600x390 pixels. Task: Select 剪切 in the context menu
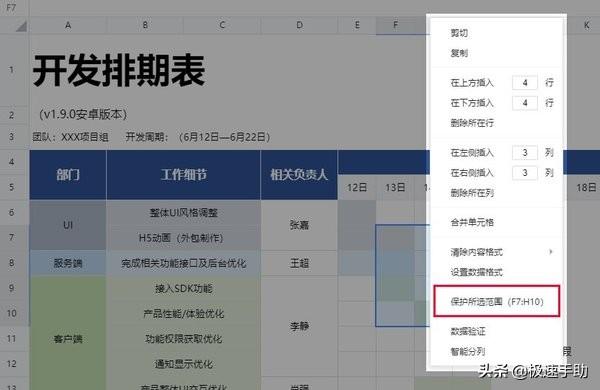coord(459,33)
